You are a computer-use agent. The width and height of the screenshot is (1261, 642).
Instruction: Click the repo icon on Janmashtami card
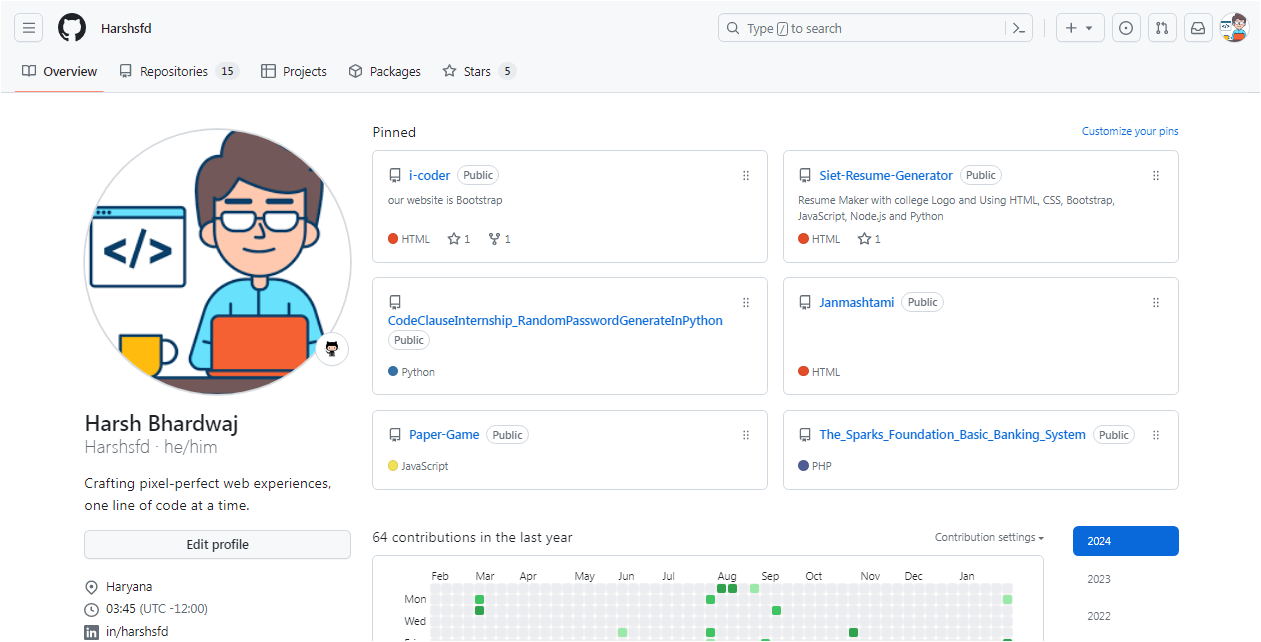click(x=805, y=302)
